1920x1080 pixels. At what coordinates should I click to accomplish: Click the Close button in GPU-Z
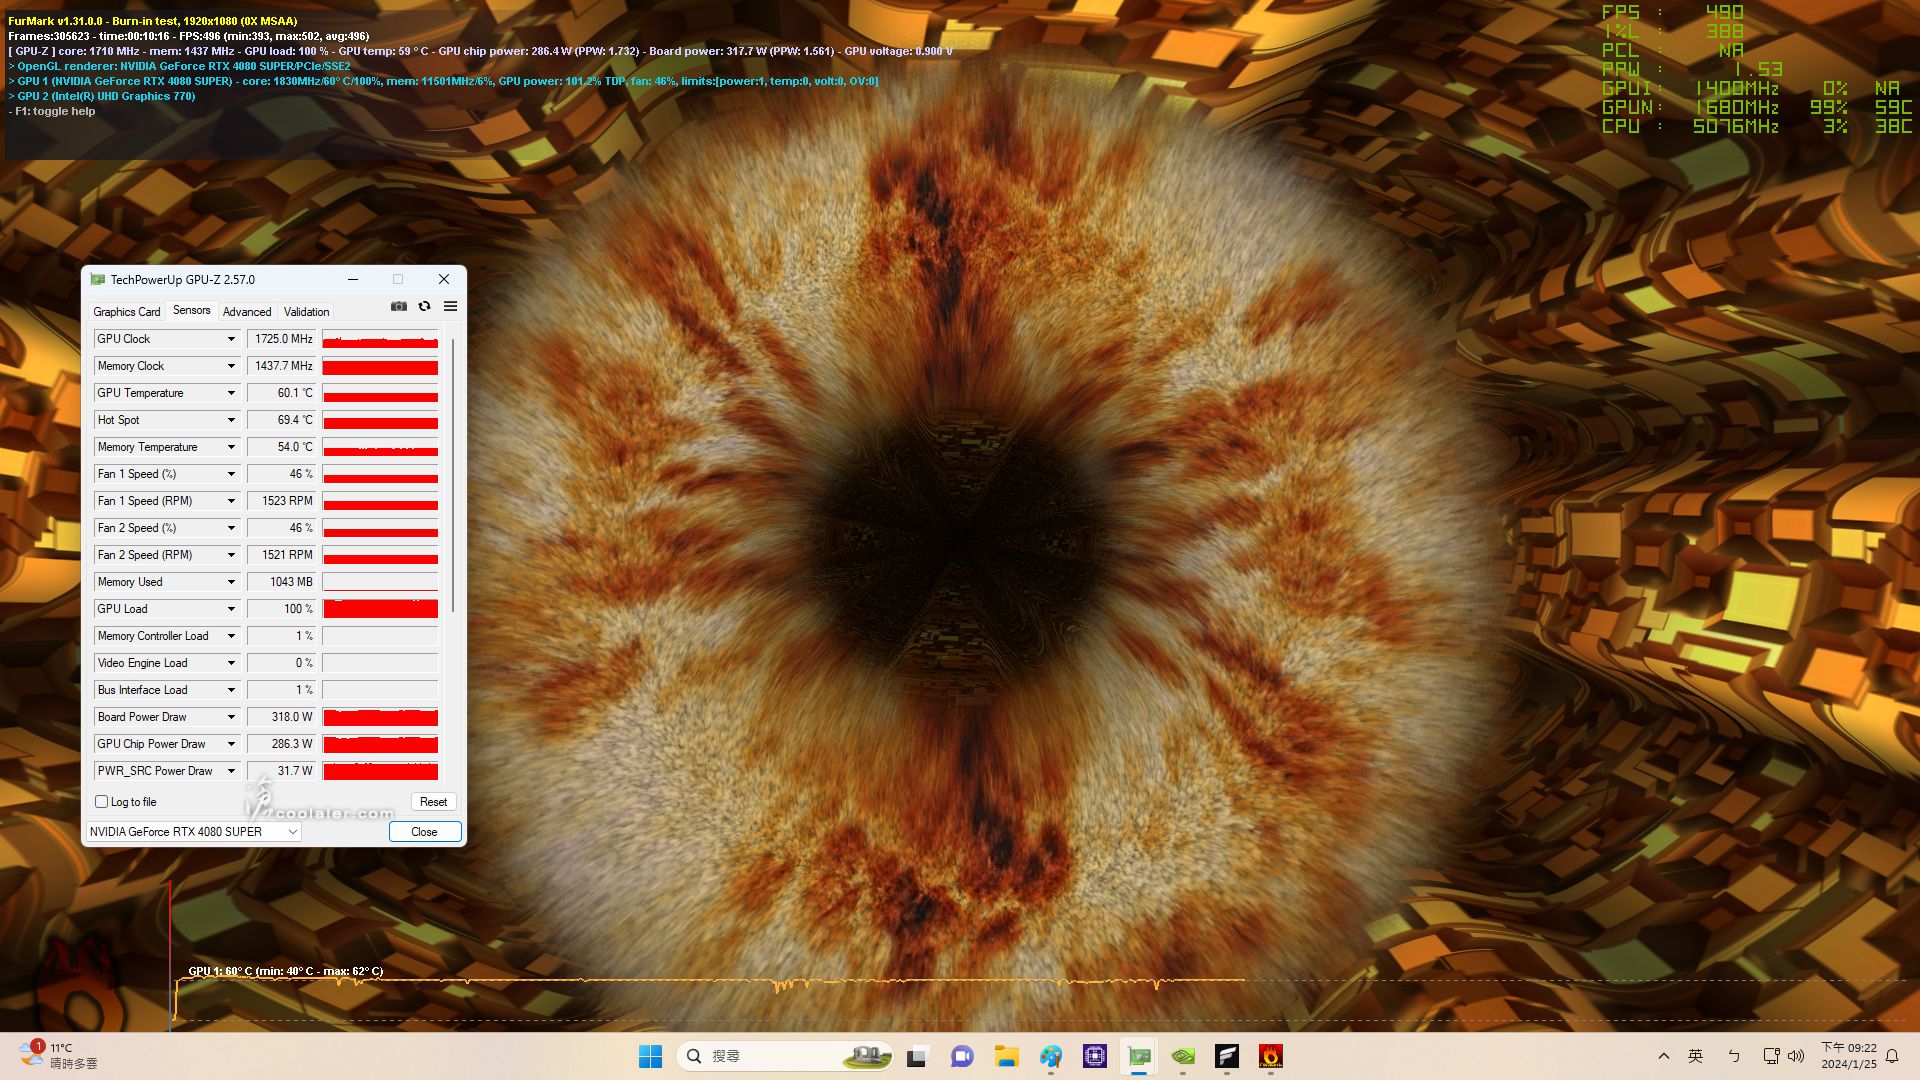(424, 832)
